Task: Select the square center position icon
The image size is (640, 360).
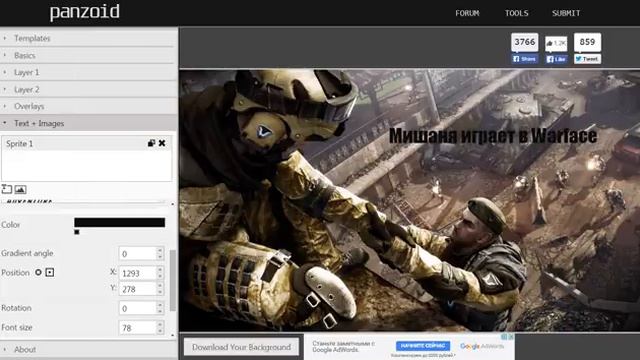Action: pos(50,272)
